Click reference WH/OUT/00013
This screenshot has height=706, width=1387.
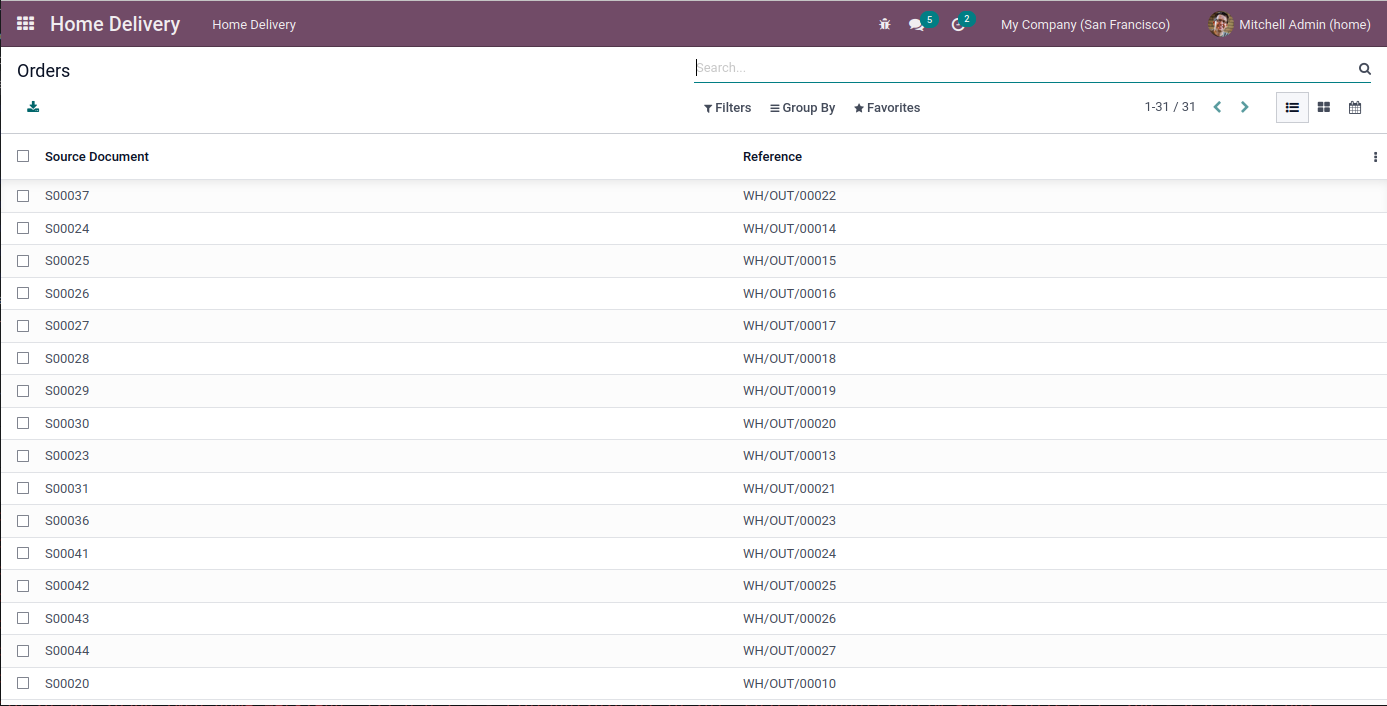tap(789, 456)
